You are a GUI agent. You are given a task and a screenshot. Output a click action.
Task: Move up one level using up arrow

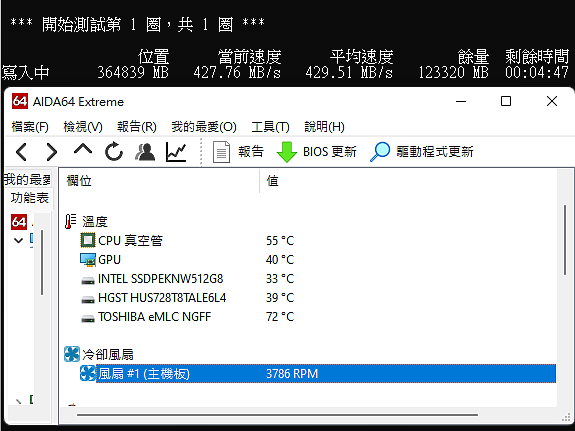pos(83,150)
